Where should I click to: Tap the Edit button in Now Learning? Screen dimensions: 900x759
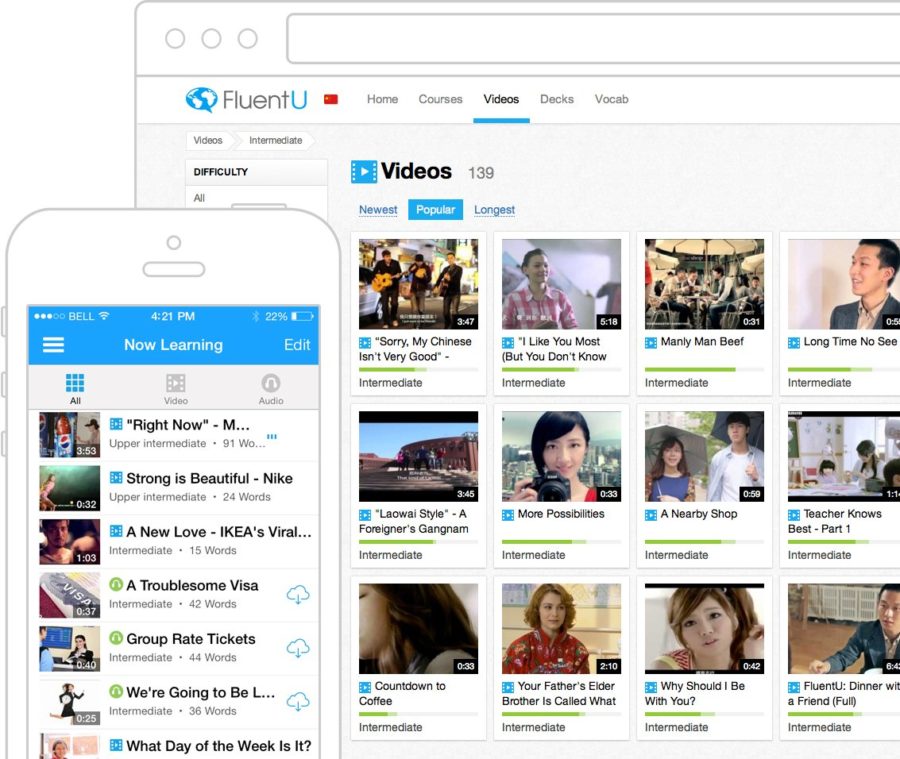tap(296, 344)
